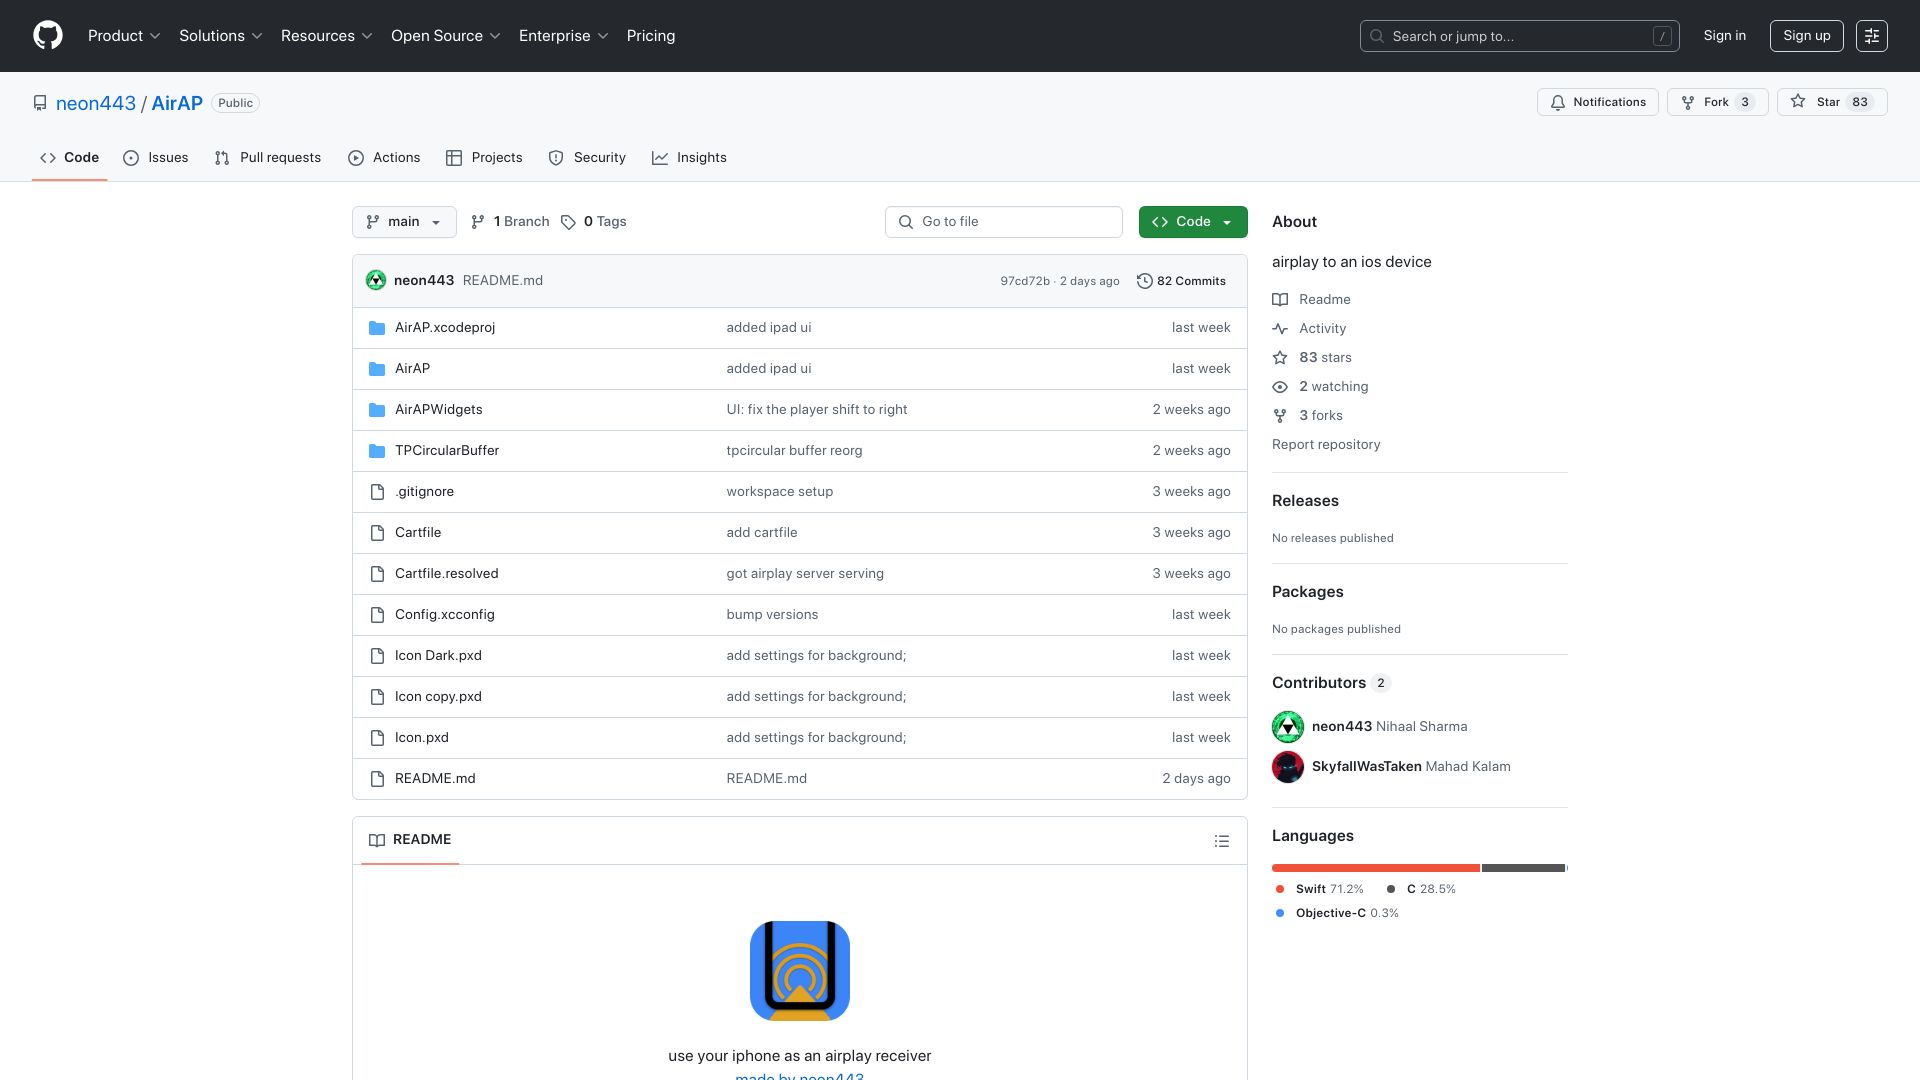This screenshot has height=1080, width=1920.
Task: Click the TPCircularBuffer folder icon
Action: coord(377,451)
